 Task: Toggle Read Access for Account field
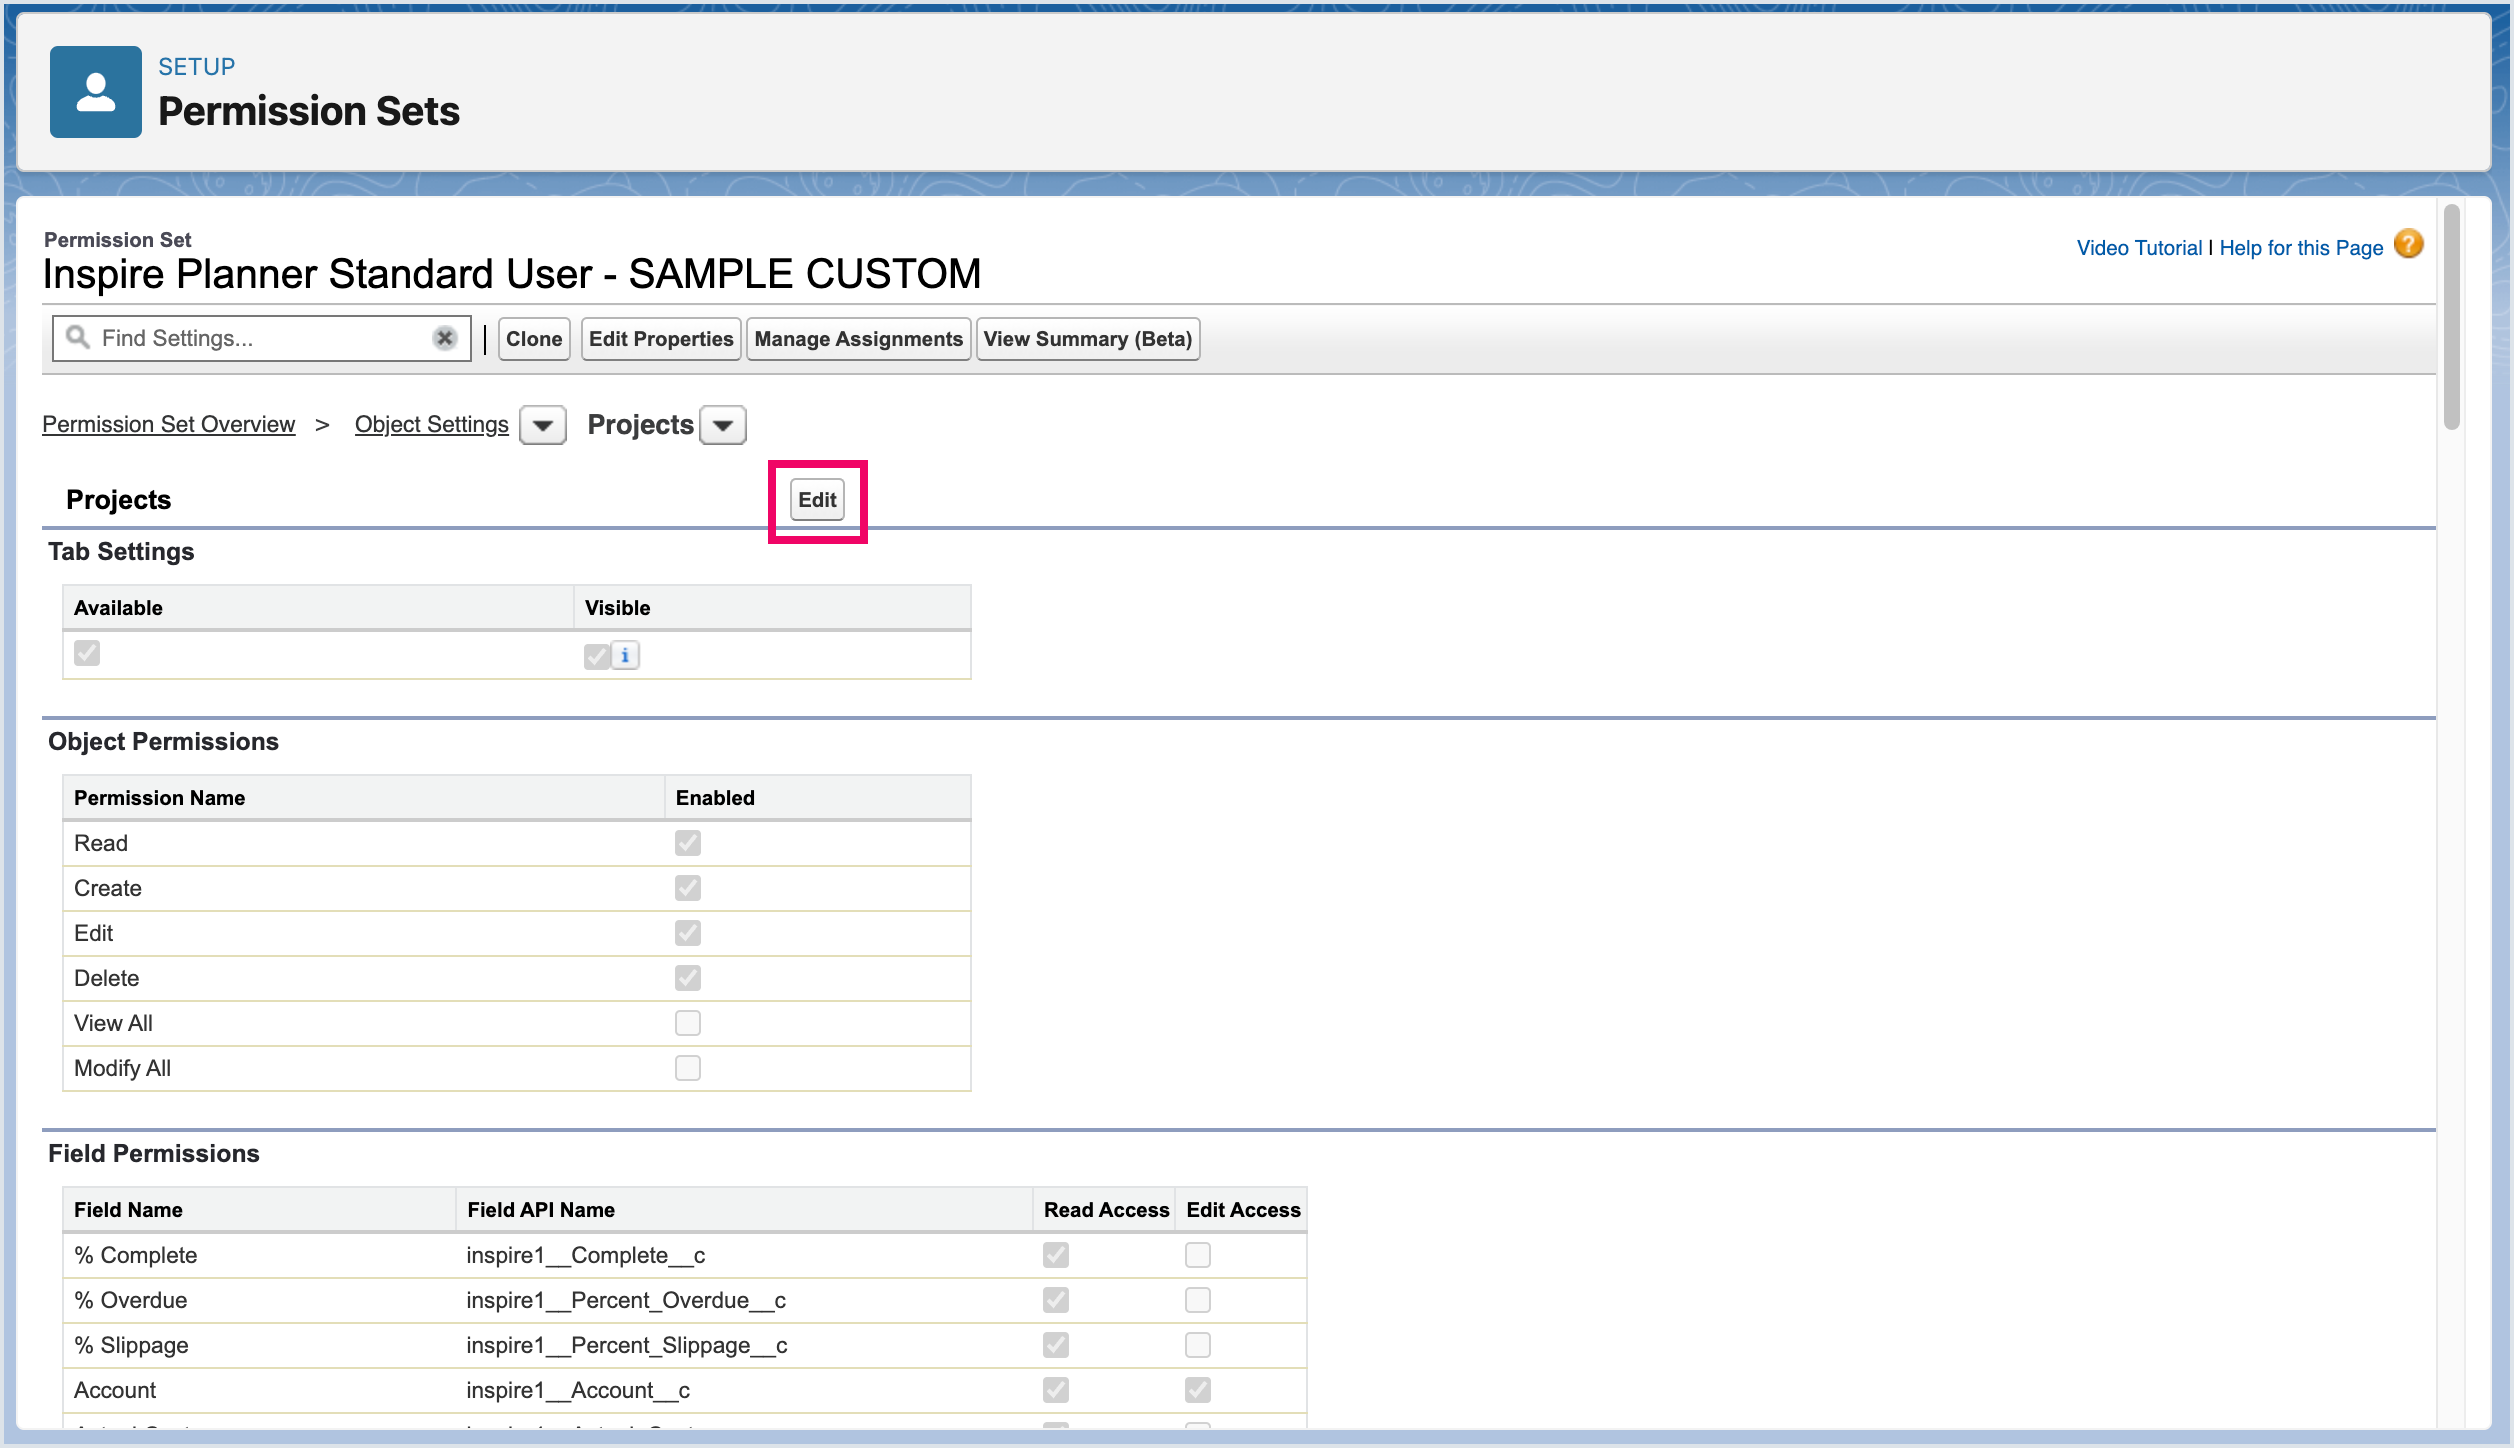point(1056,1390)
